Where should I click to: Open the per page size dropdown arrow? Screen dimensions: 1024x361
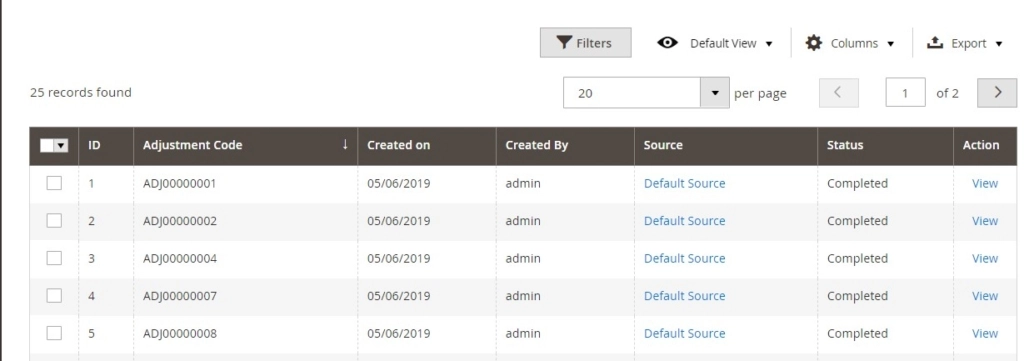pos(715,93)
